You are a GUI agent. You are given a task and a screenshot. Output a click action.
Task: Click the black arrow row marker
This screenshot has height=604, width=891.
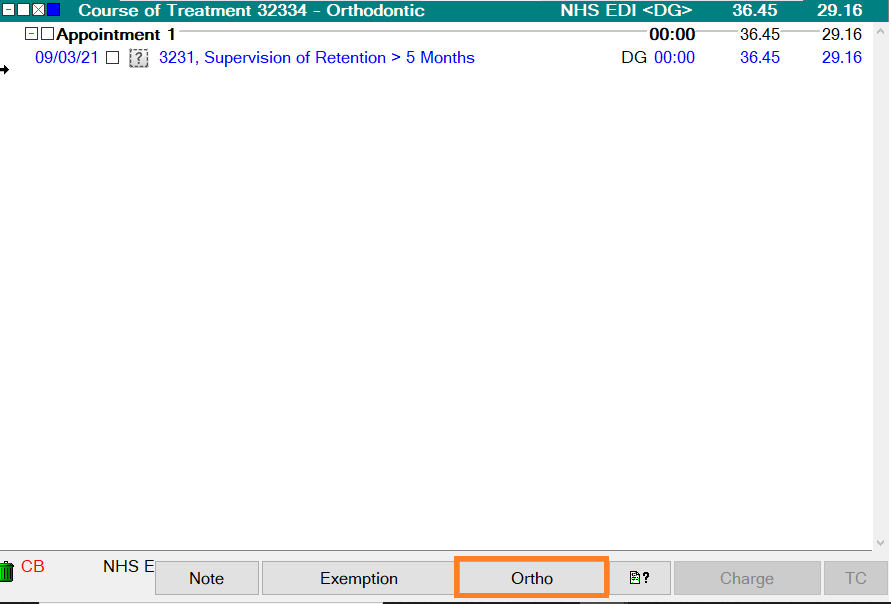click(5, 70)
